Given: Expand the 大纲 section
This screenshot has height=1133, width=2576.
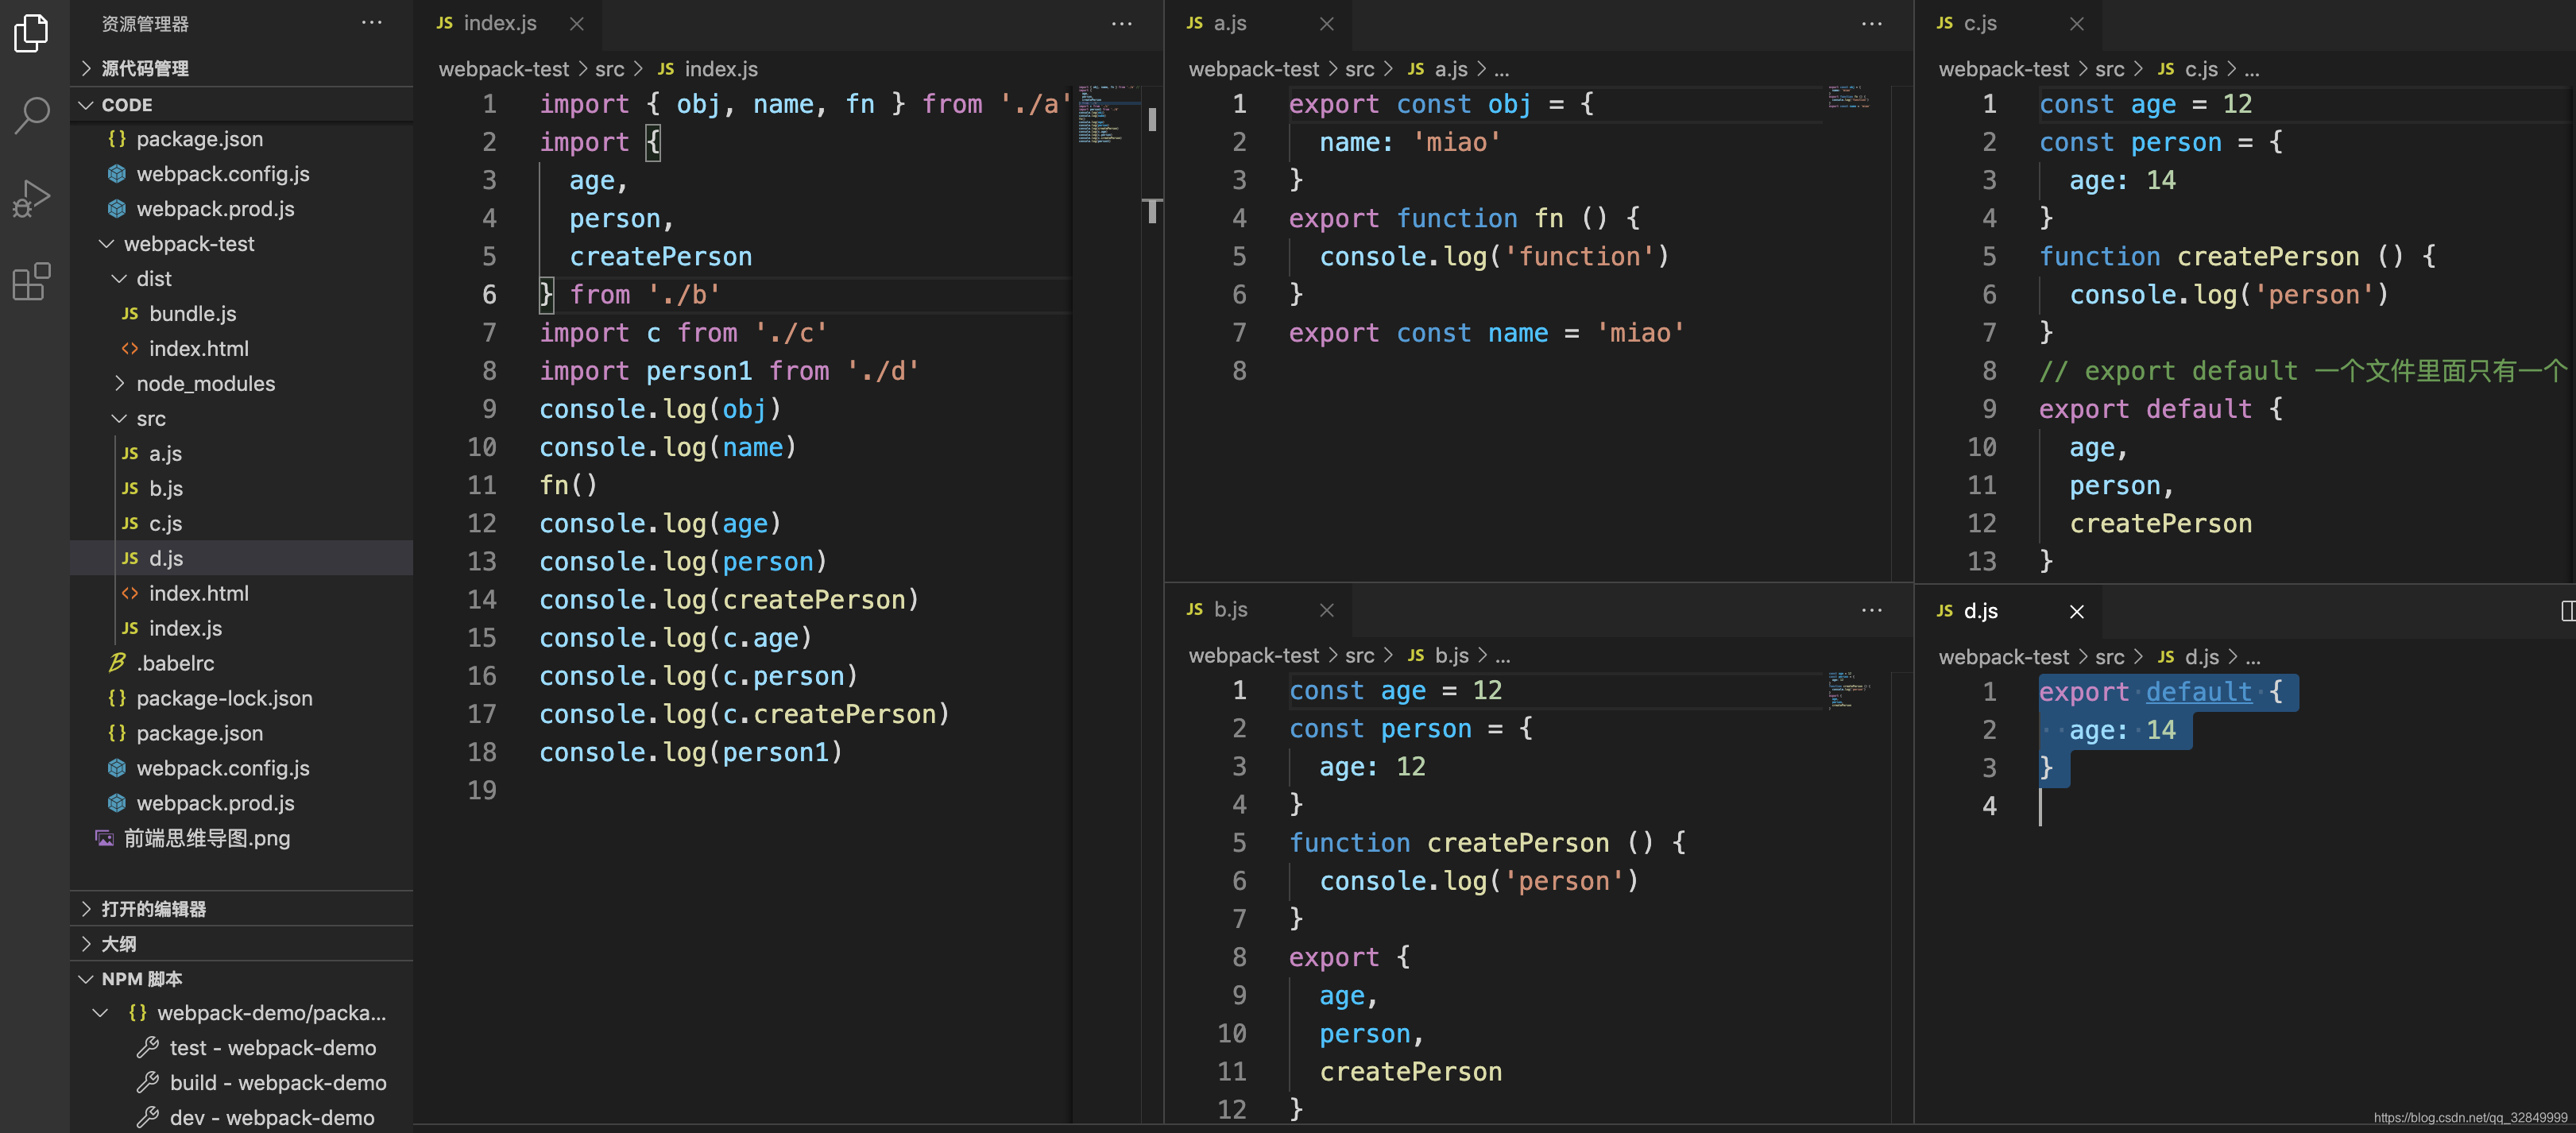Looking at the screenshot, I should click(241, 943).
